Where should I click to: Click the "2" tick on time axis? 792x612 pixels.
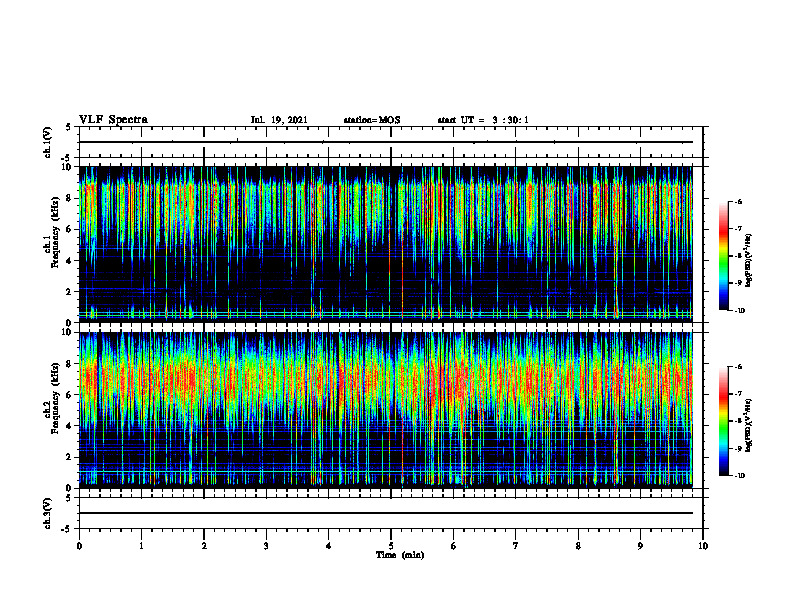[x=204, y=546]
